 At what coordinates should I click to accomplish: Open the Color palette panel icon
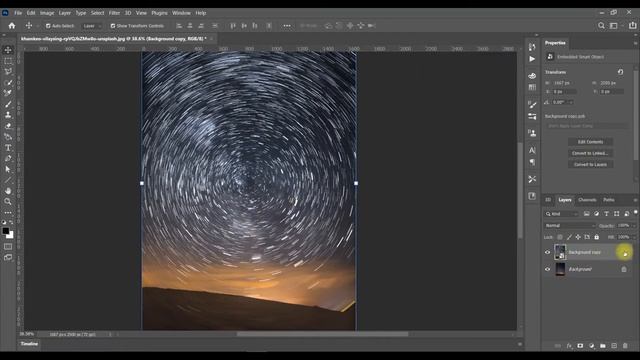click(532, 76)
